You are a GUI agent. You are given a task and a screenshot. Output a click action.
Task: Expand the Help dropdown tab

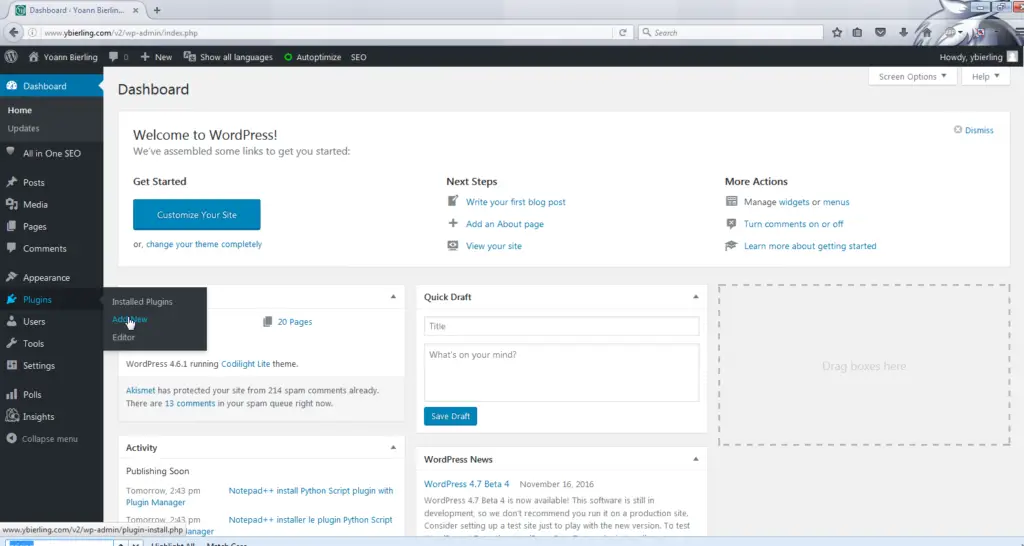(985, 76)
